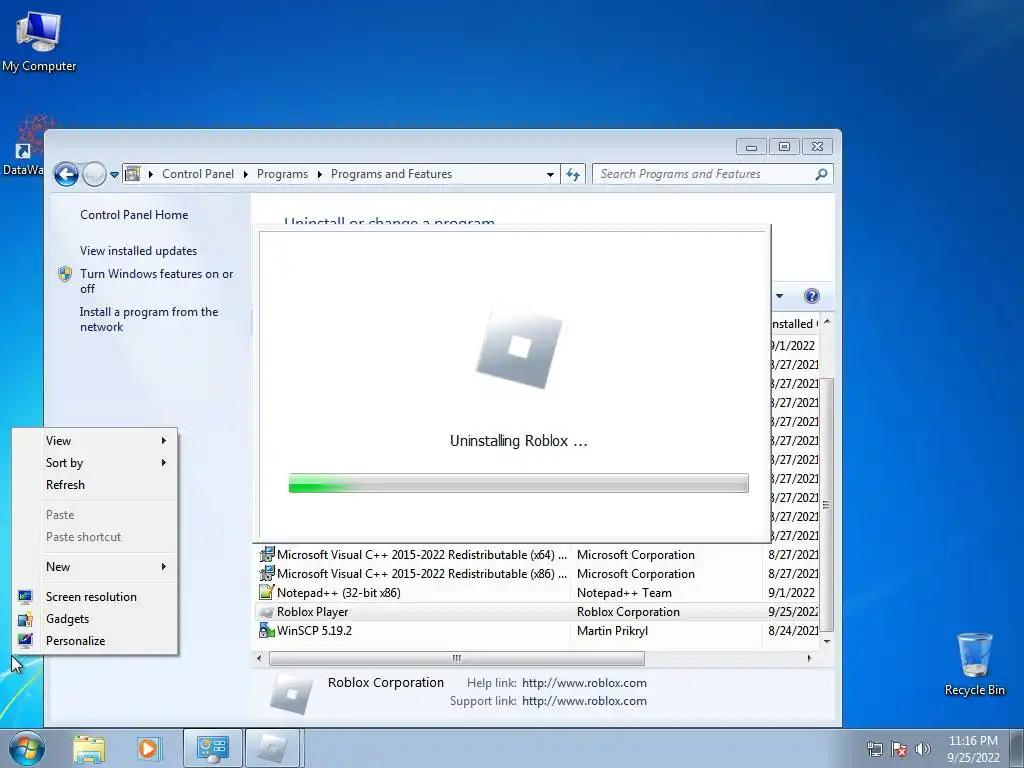
Task: Select the WinSCP 5.19.2 row
Action: [x=537, y=631]
